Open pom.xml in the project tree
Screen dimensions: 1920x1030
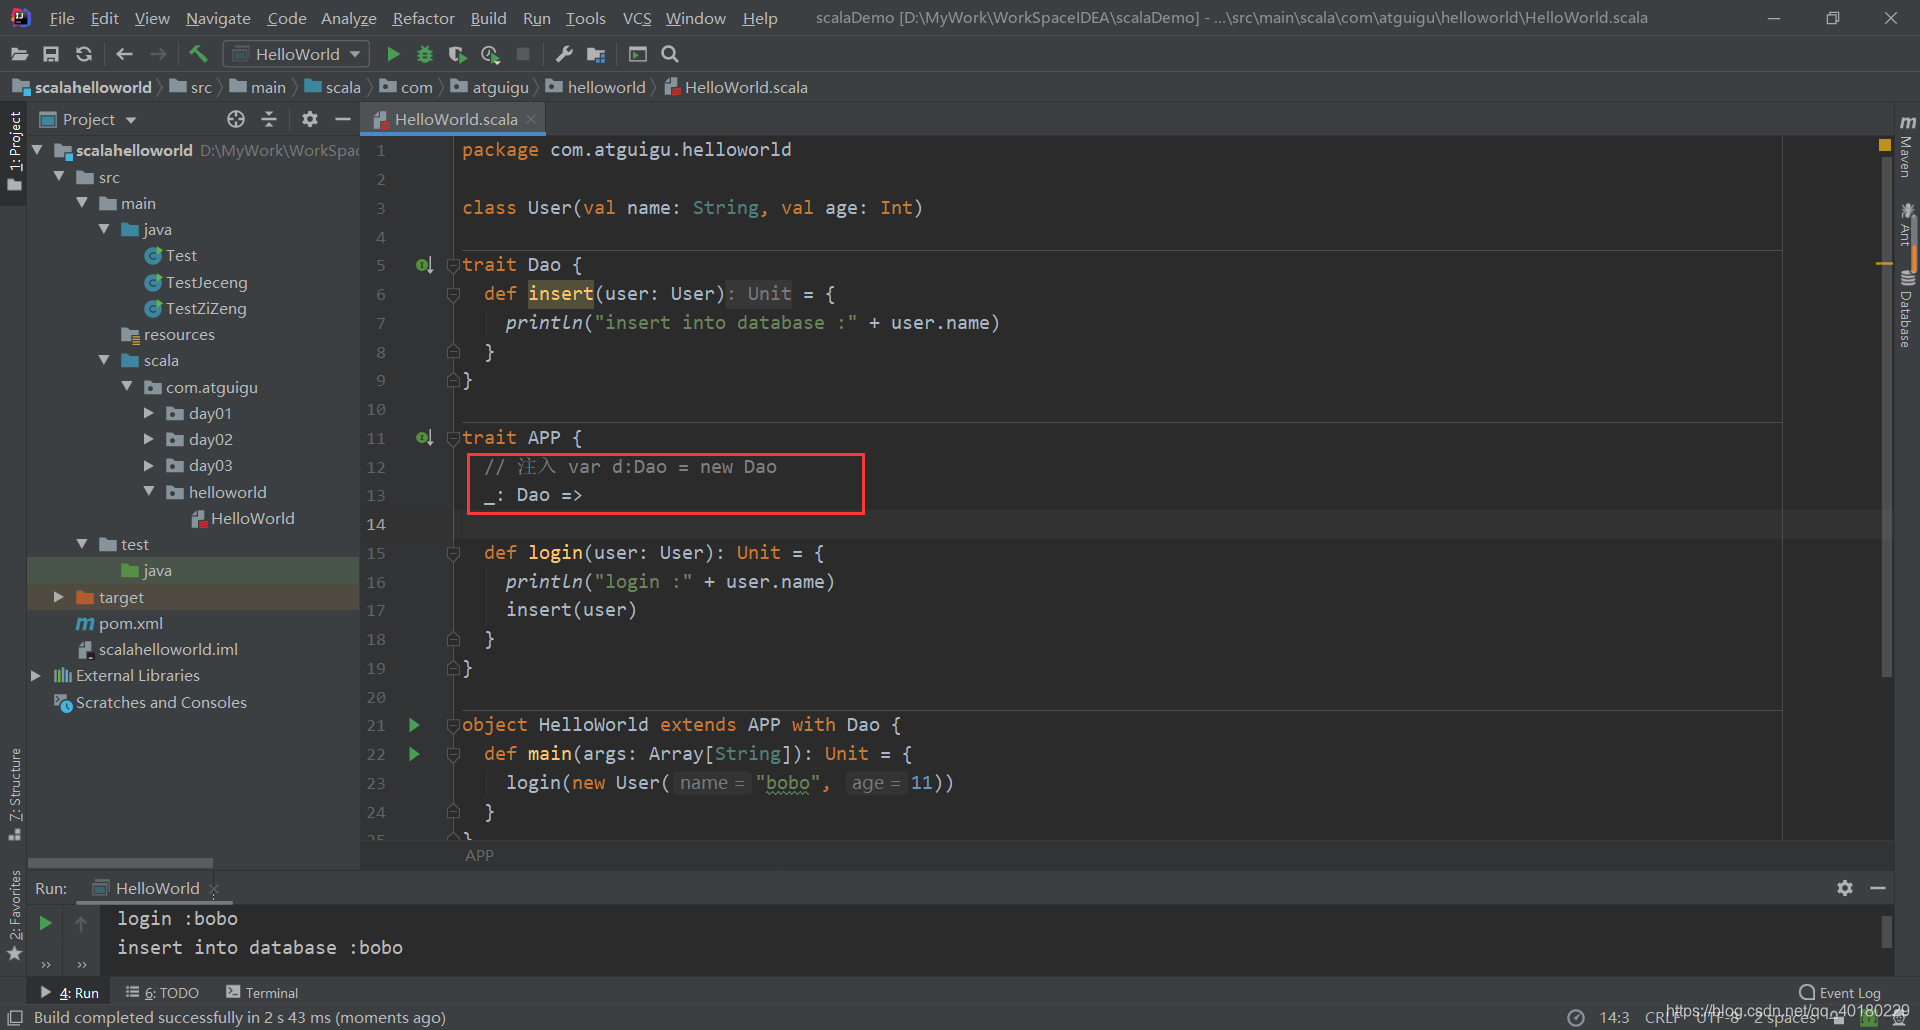(130, 623)
